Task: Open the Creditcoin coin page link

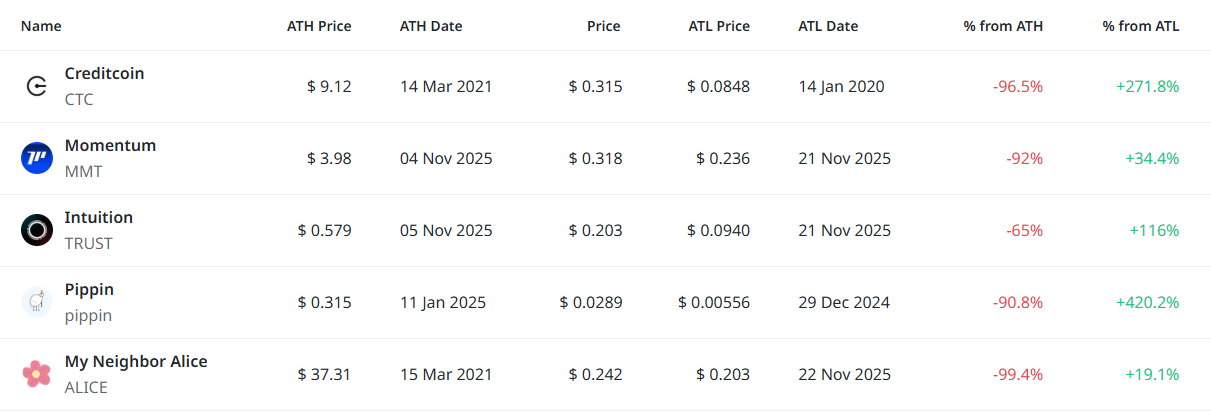Action: (104, 74)
